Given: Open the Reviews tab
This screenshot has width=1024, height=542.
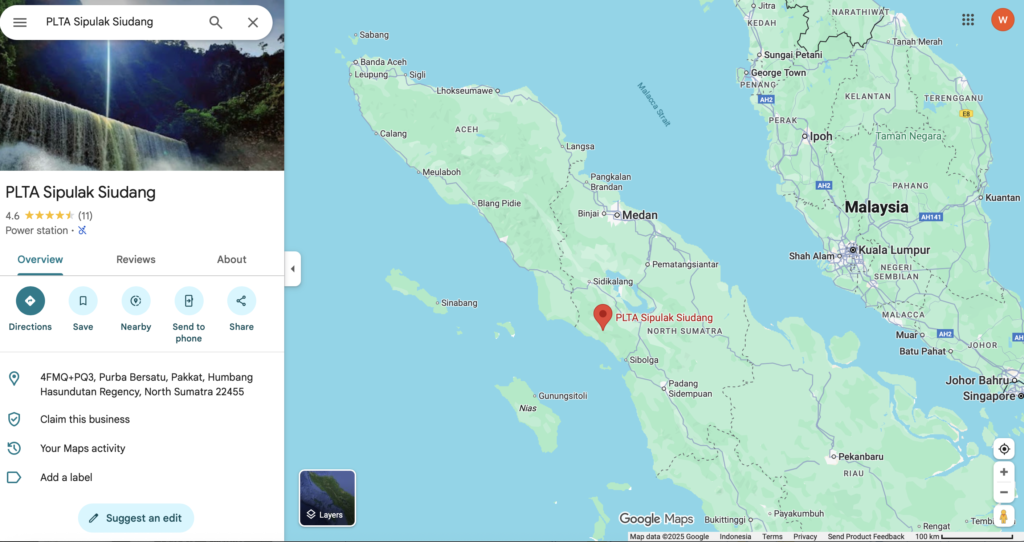Looking at the screenshot, I should tap(136, 260).
